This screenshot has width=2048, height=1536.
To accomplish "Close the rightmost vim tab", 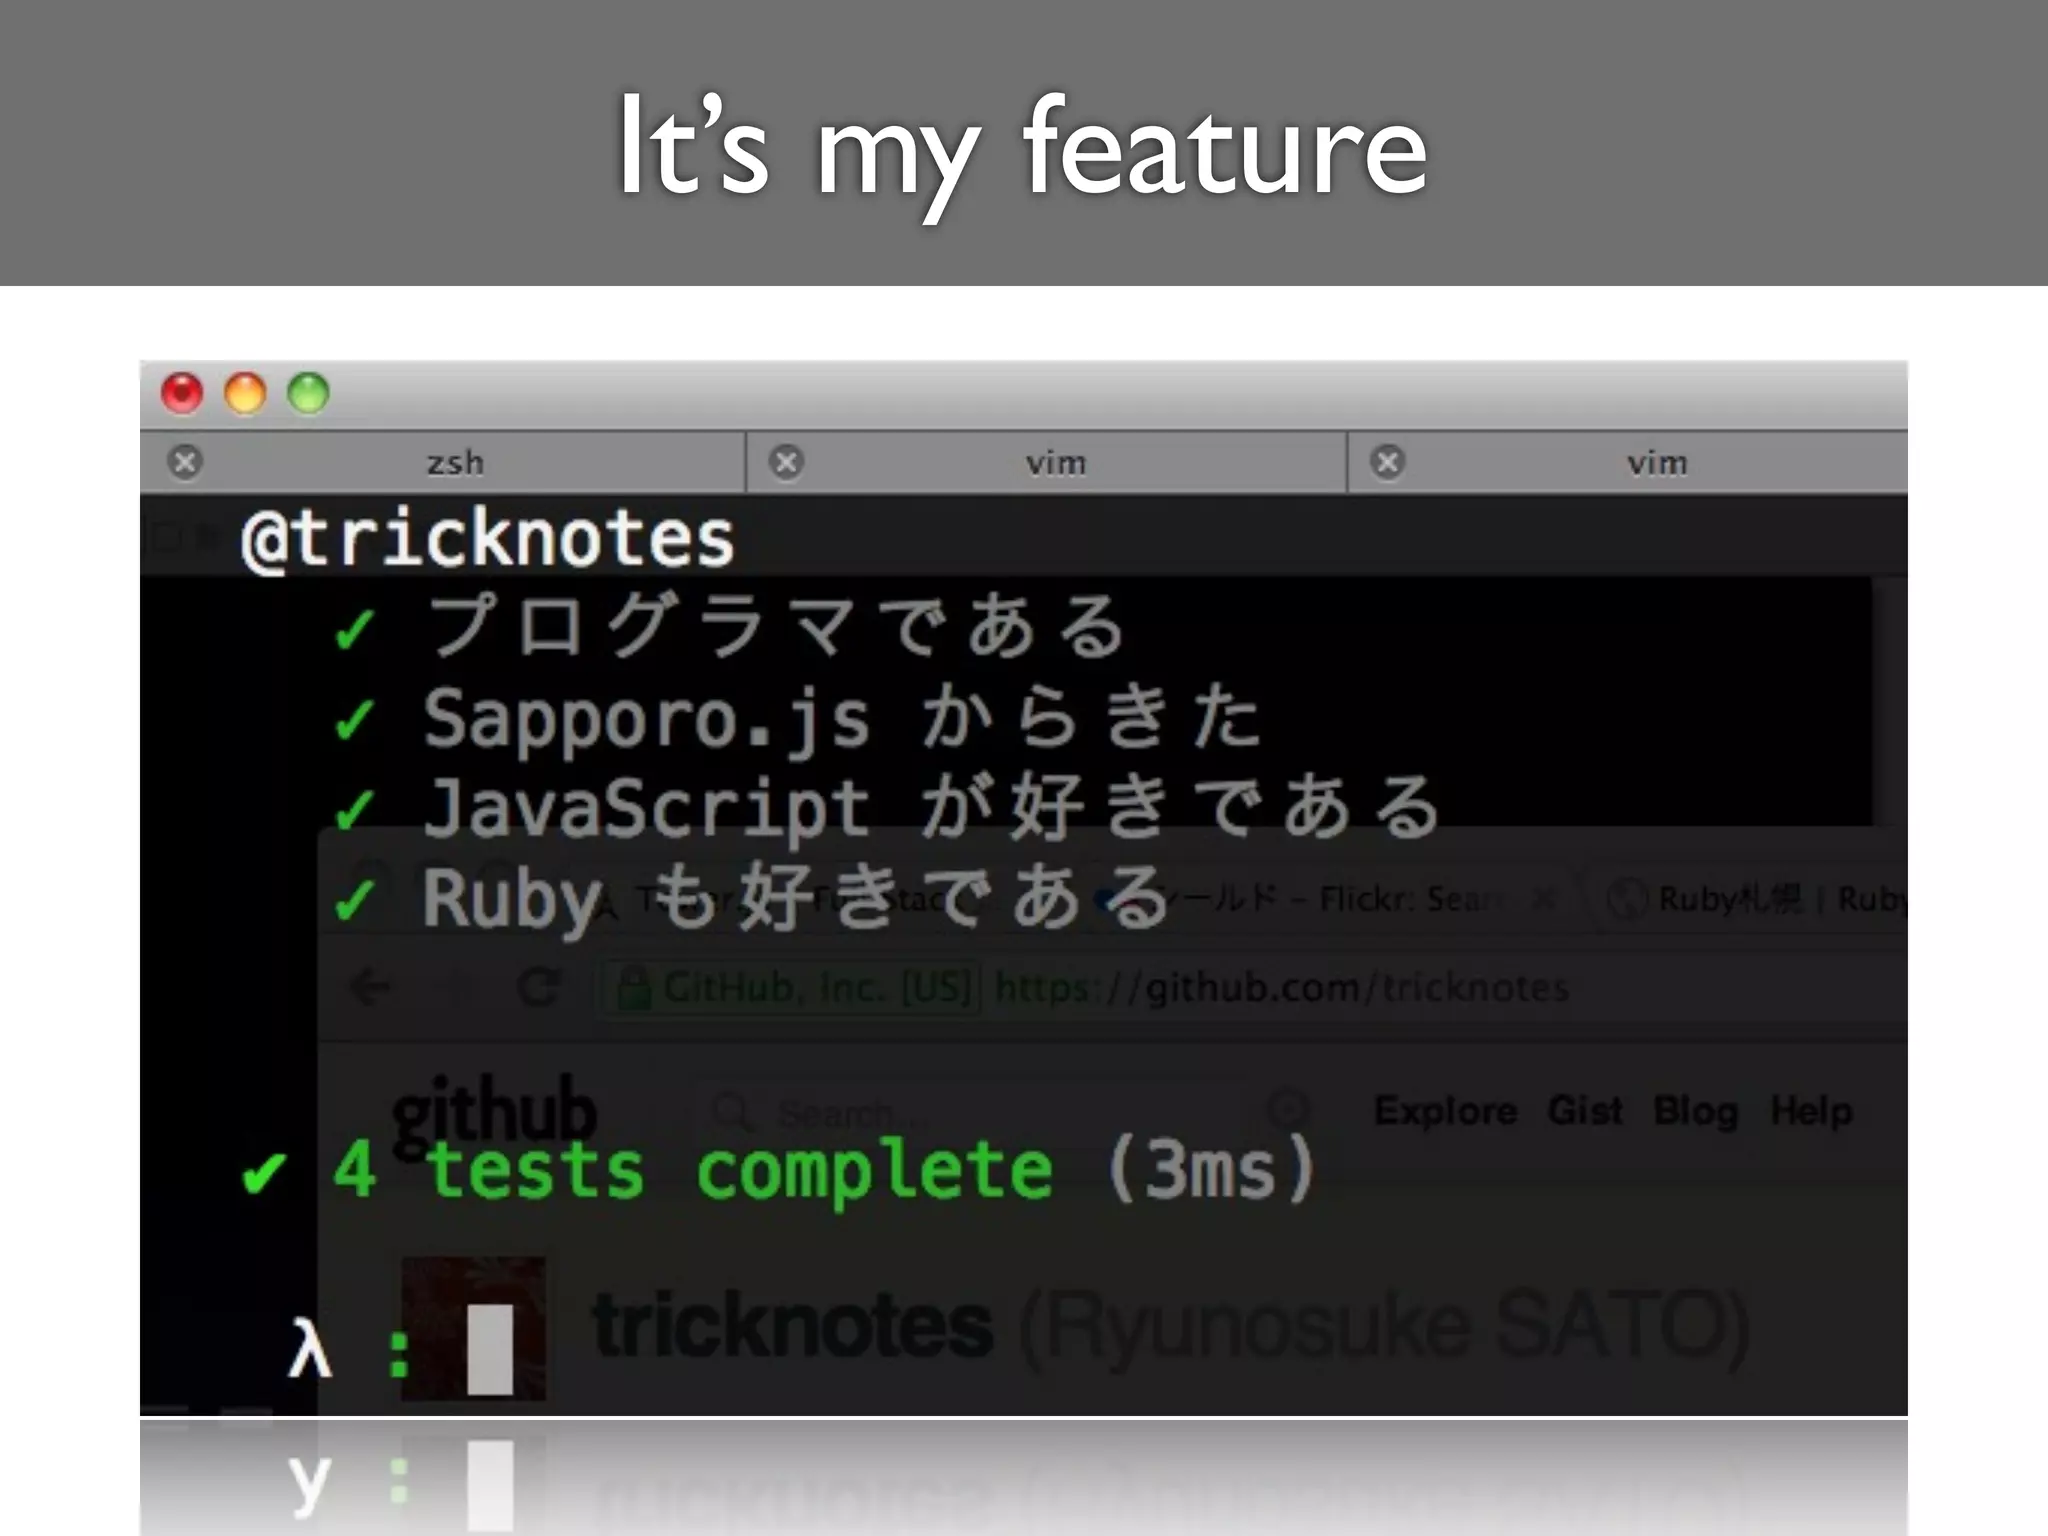I will coord(1388,462).
